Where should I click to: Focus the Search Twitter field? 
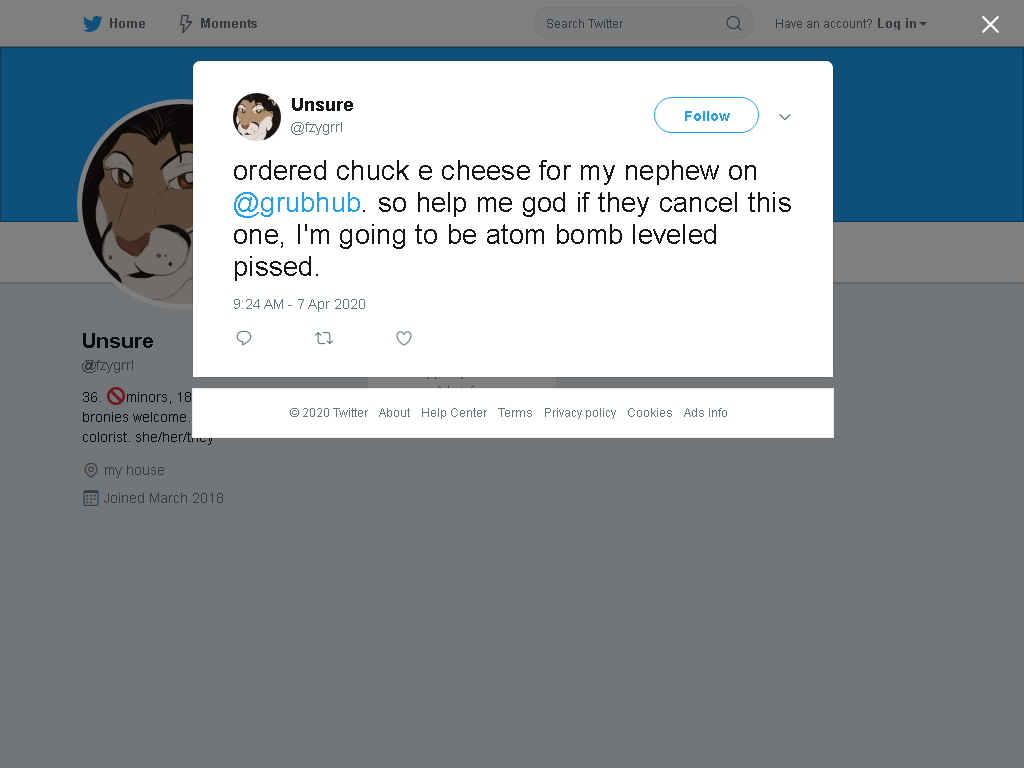tap(643, 24)
